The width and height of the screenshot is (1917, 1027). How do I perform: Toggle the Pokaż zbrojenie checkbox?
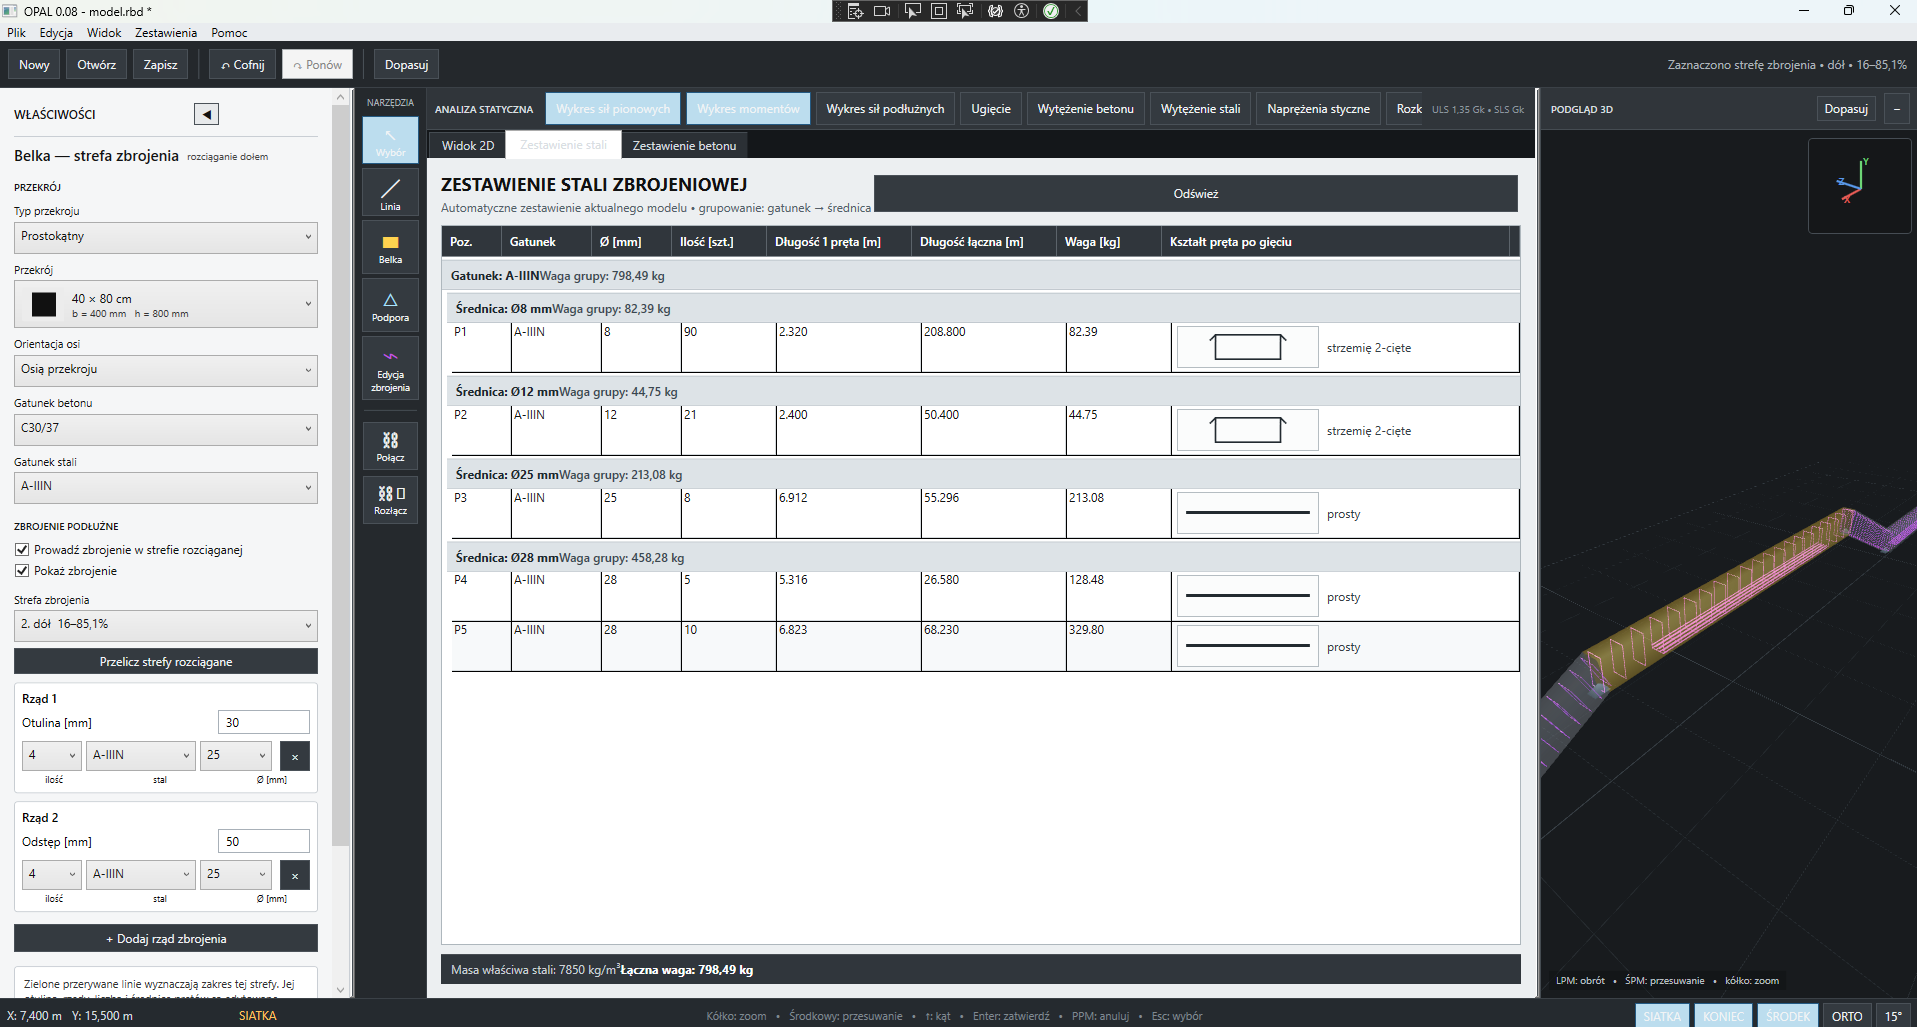[x=22, y=571]
